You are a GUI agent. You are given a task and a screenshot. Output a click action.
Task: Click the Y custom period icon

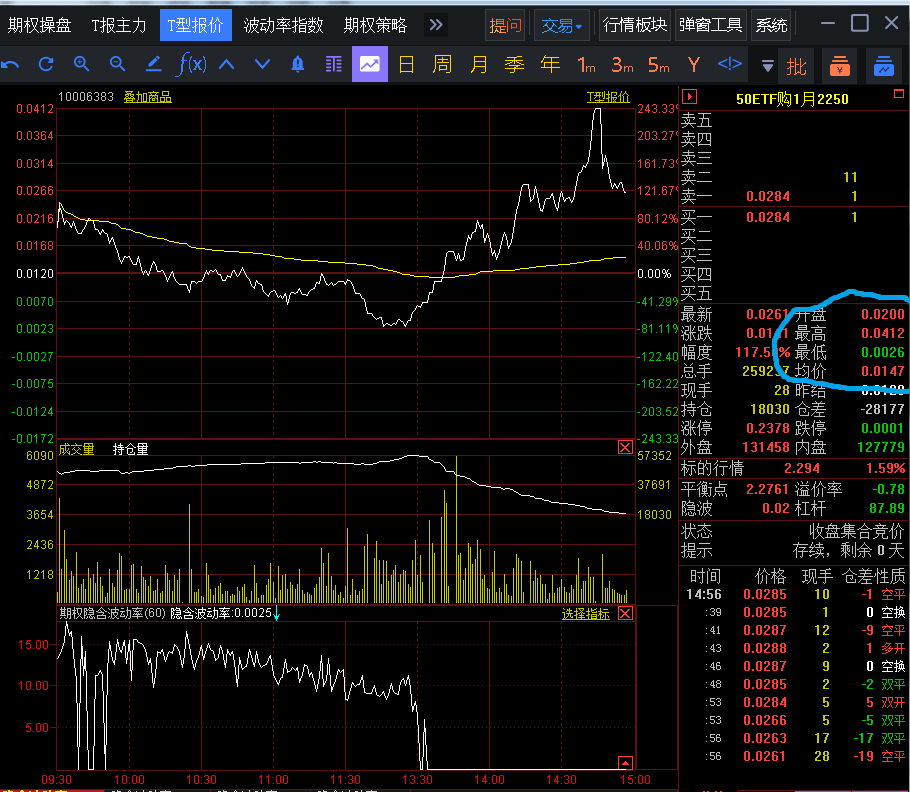tap(694, 64)
